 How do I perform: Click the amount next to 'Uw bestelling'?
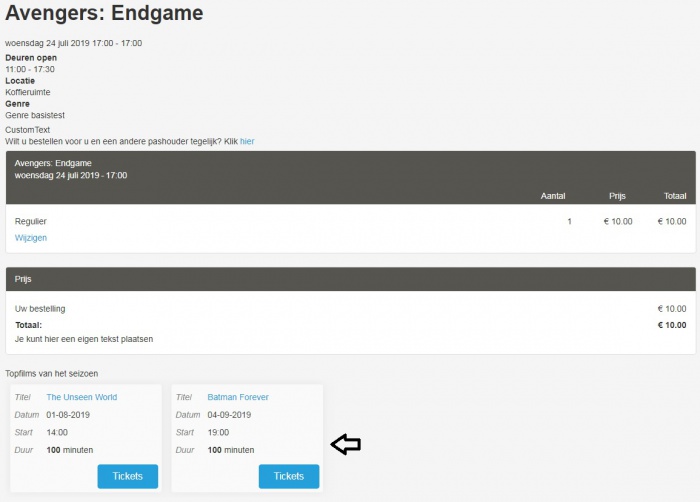(672, 309)
